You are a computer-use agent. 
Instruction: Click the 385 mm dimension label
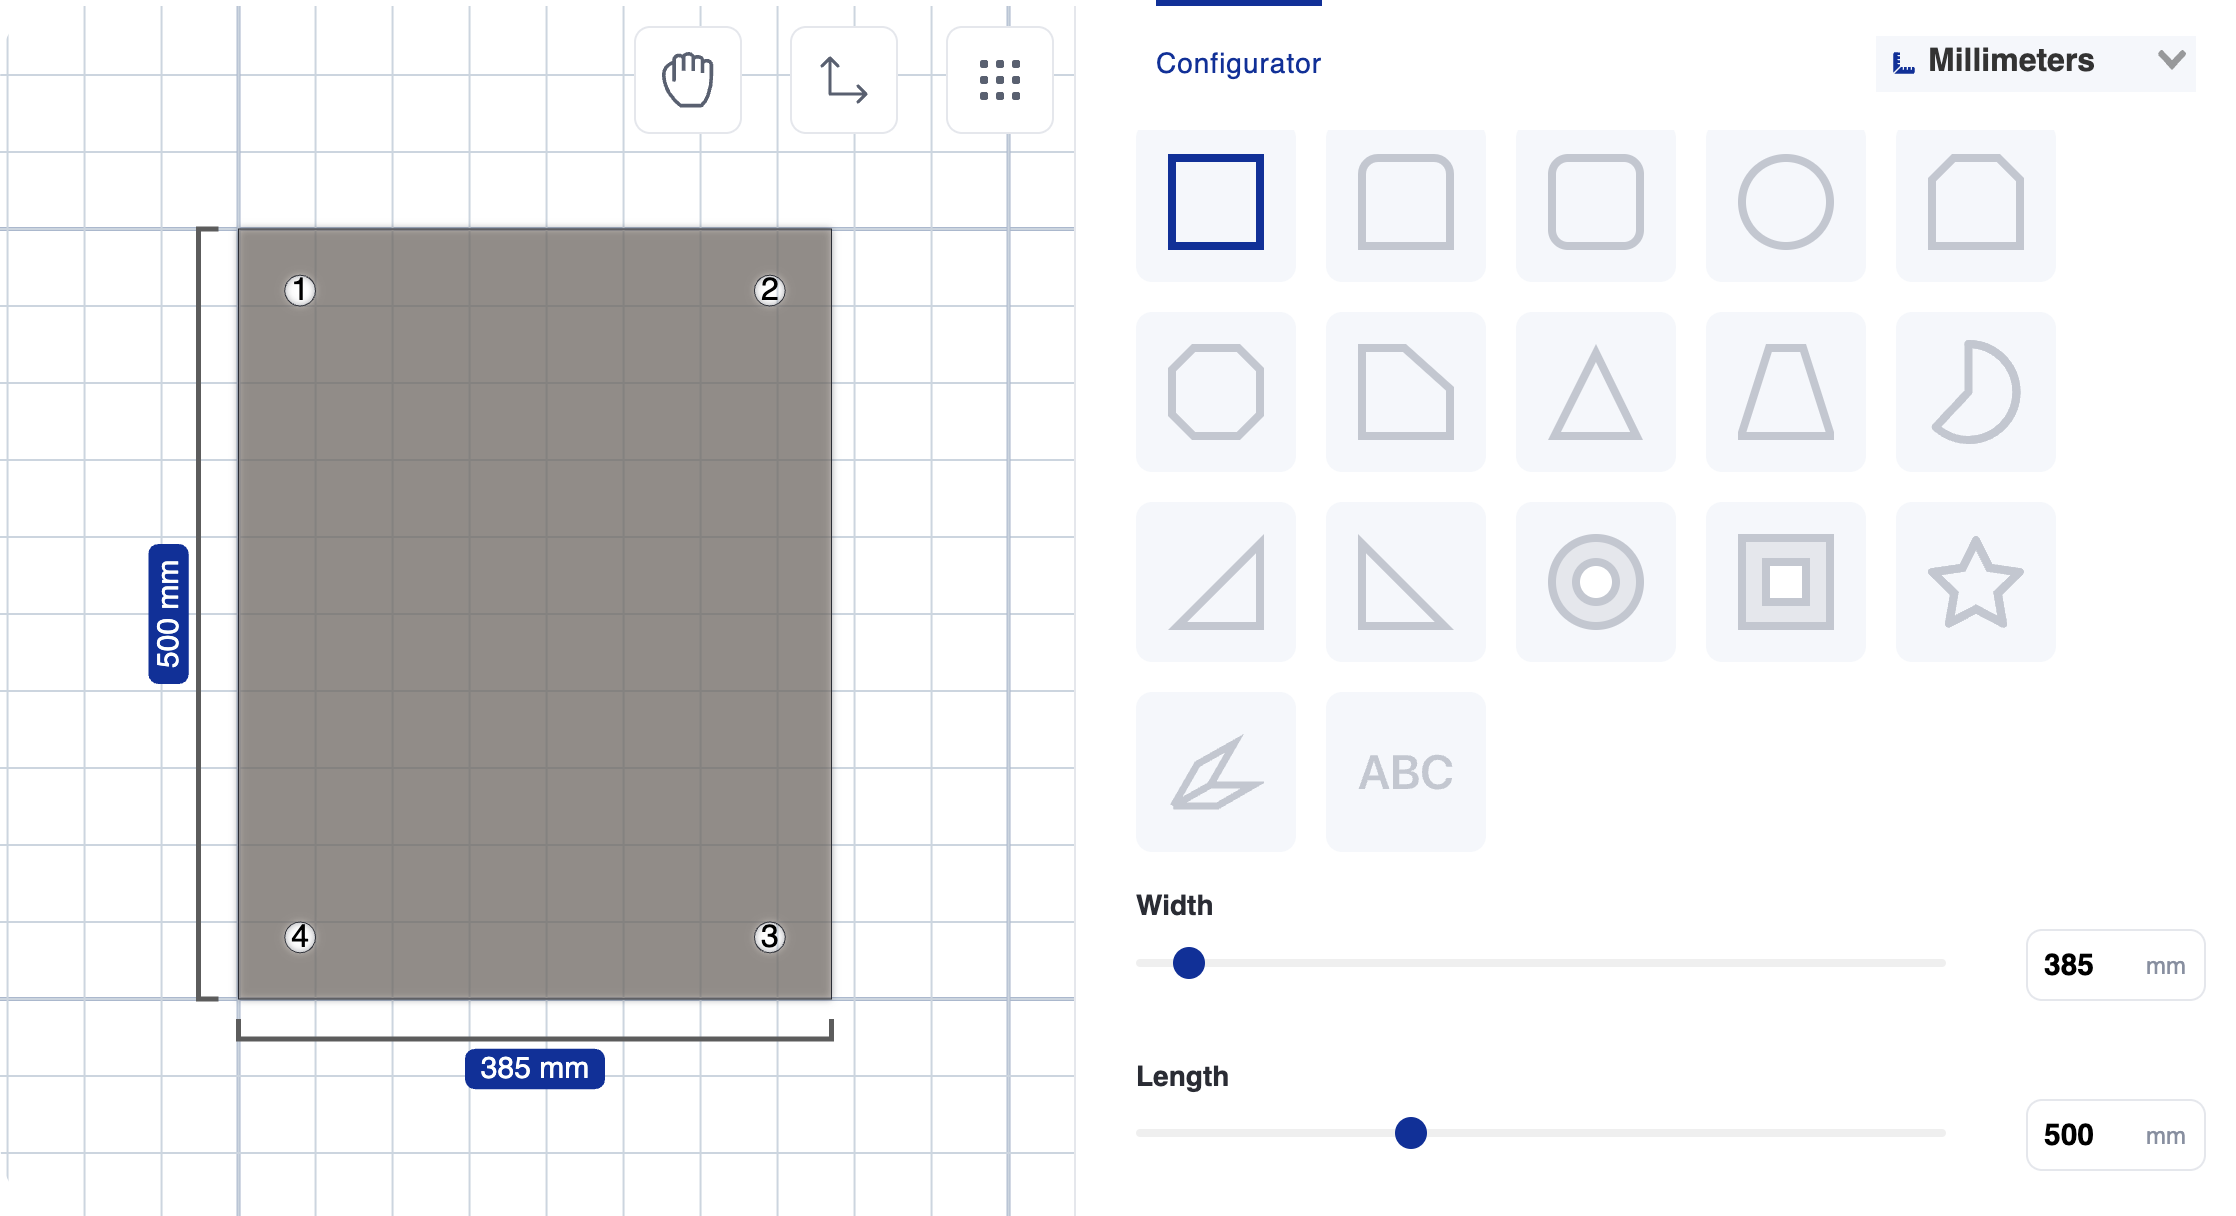(535, 1068)
